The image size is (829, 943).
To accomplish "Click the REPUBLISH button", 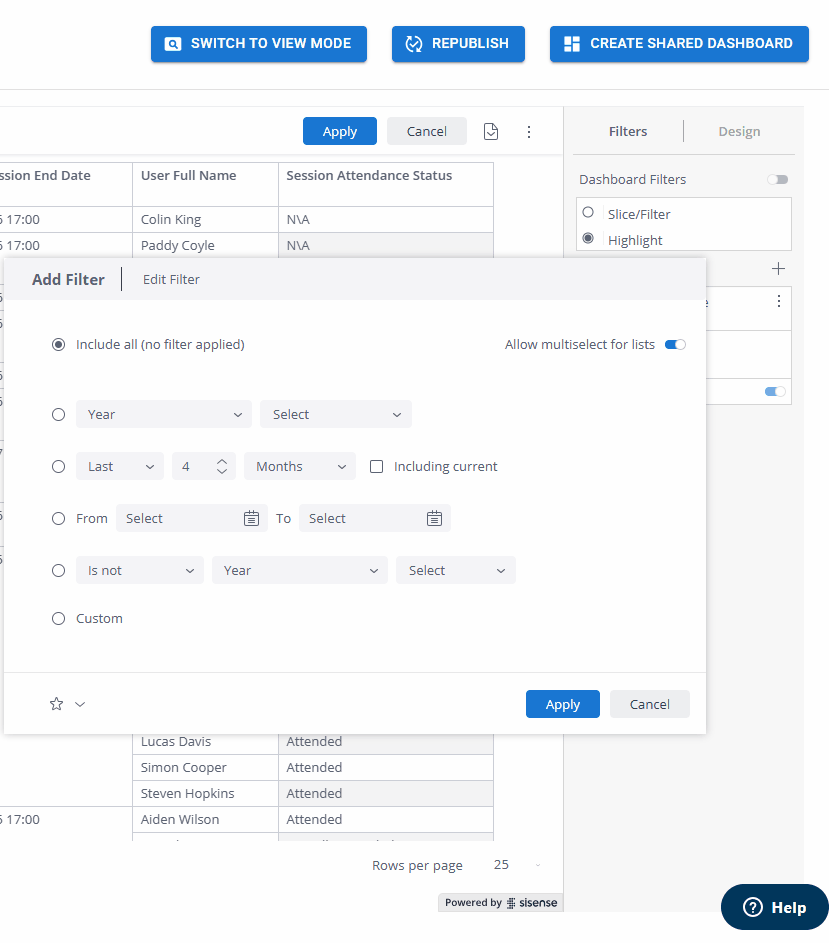I will [458, 43].
